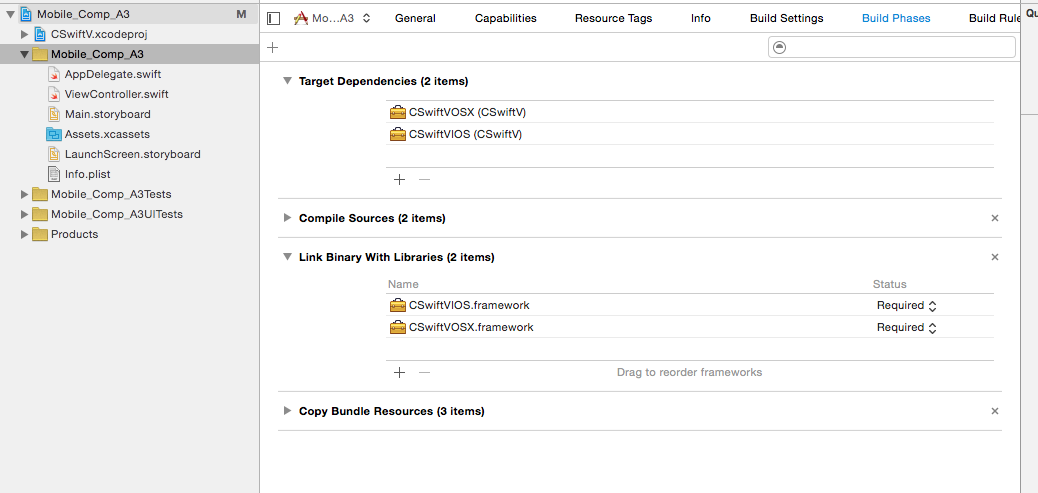Remove target dependency with minus button
Image resolution: width=1038 pixels, height=493 pixels.
[424, 179]
